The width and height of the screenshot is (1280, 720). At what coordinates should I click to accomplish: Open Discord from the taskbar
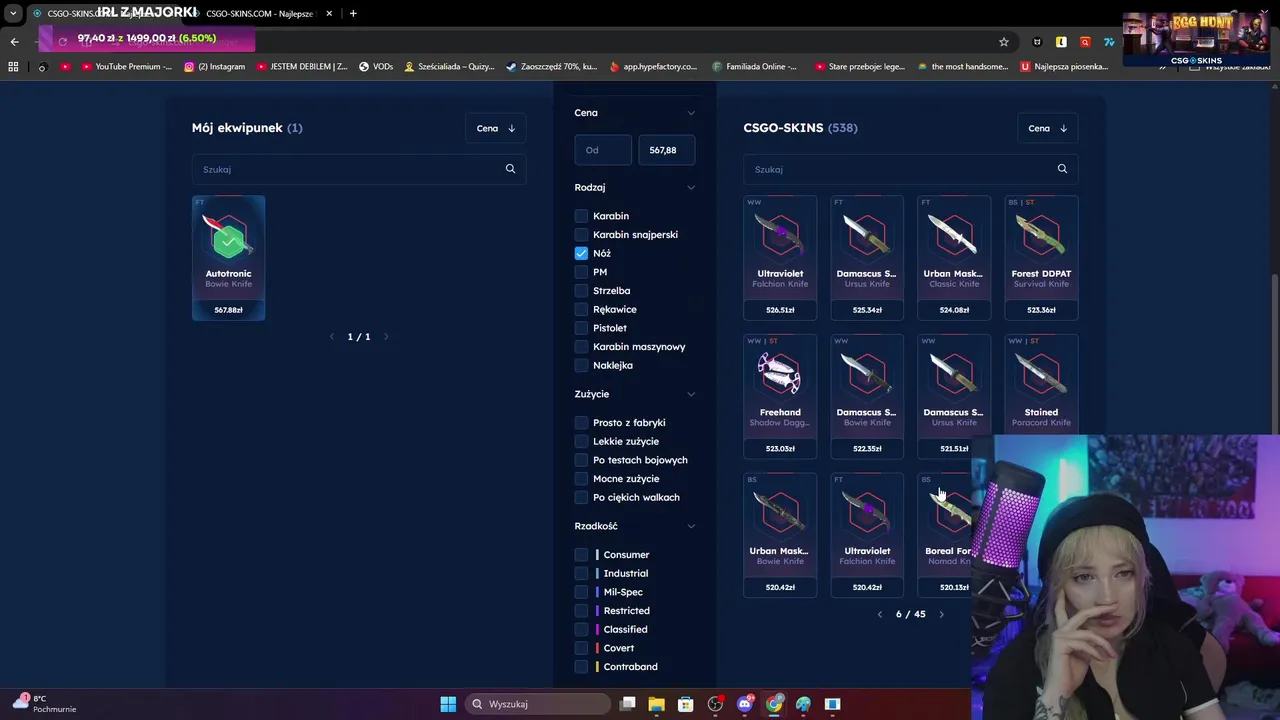tap(744, 704)
